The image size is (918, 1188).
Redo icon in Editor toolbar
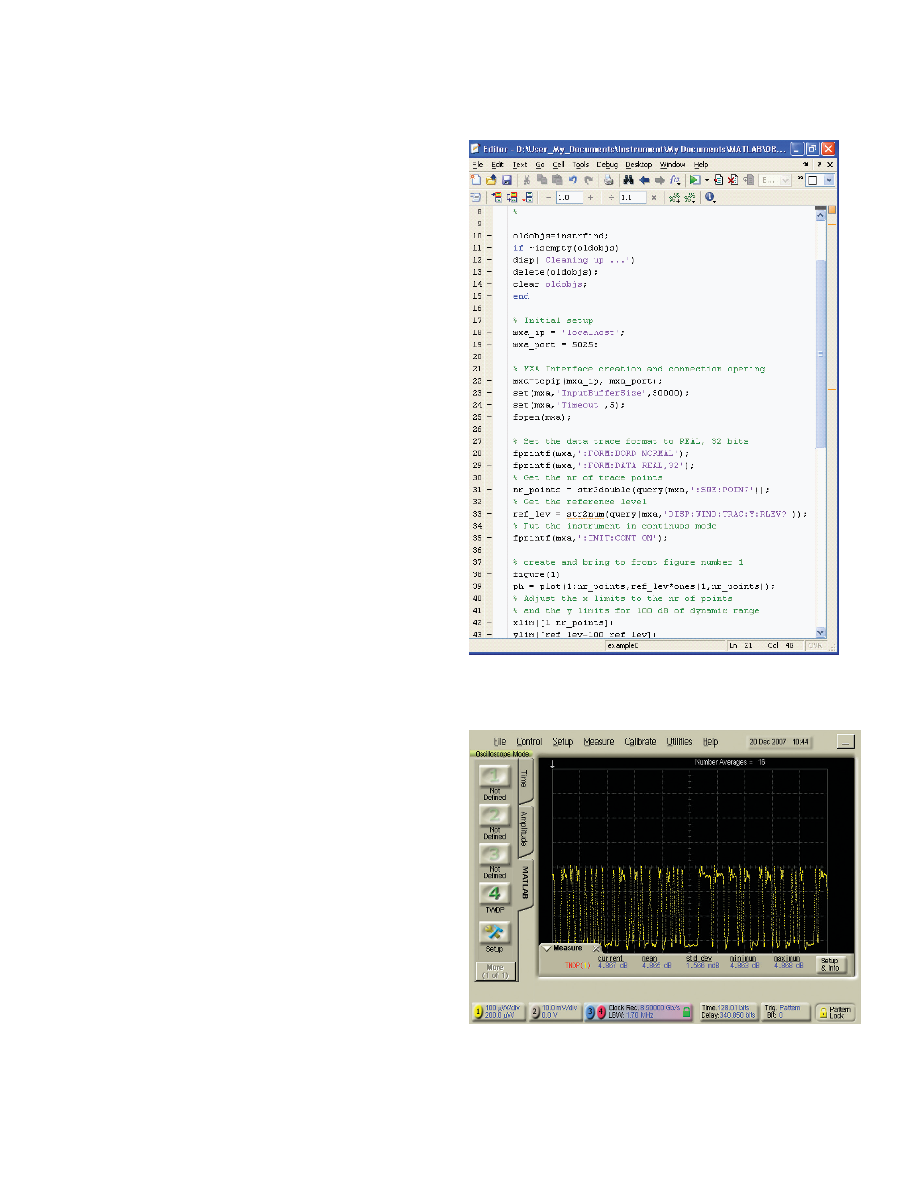[589, 180]
